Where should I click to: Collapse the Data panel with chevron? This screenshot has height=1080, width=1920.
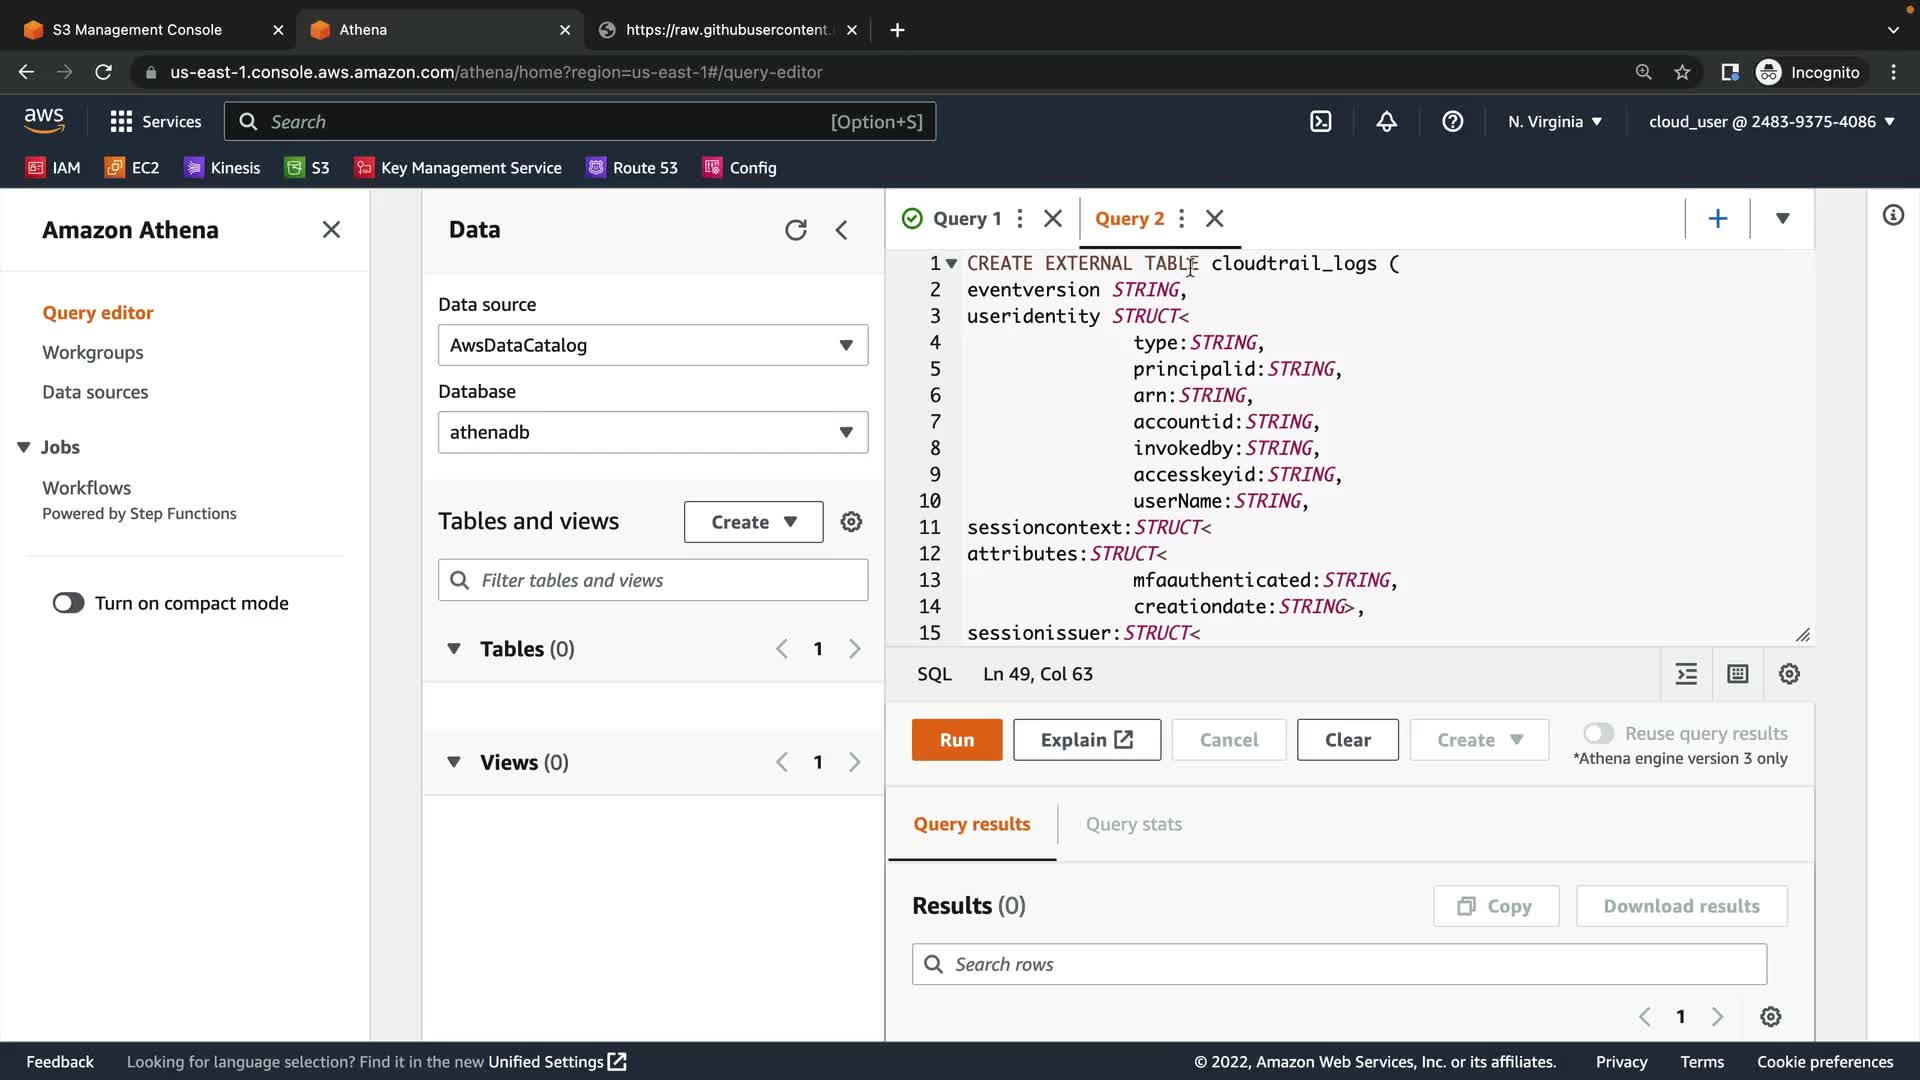coord(842,230)
